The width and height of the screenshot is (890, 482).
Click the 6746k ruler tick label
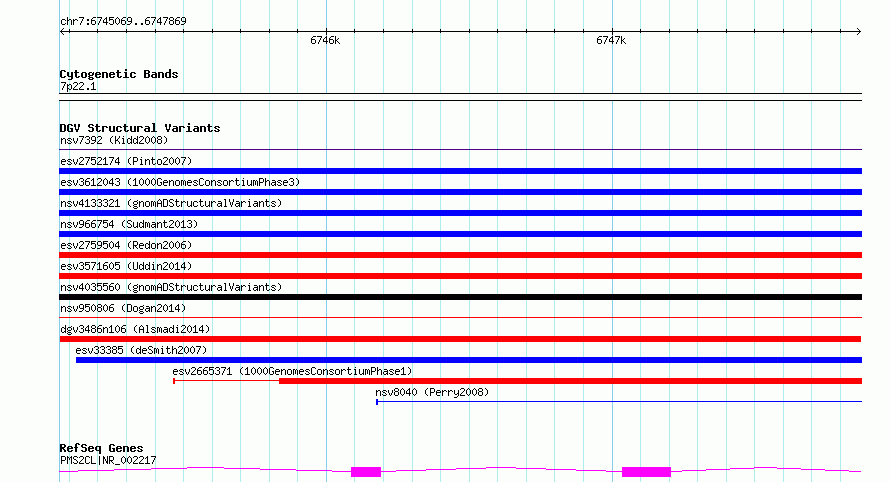point(325,40)
